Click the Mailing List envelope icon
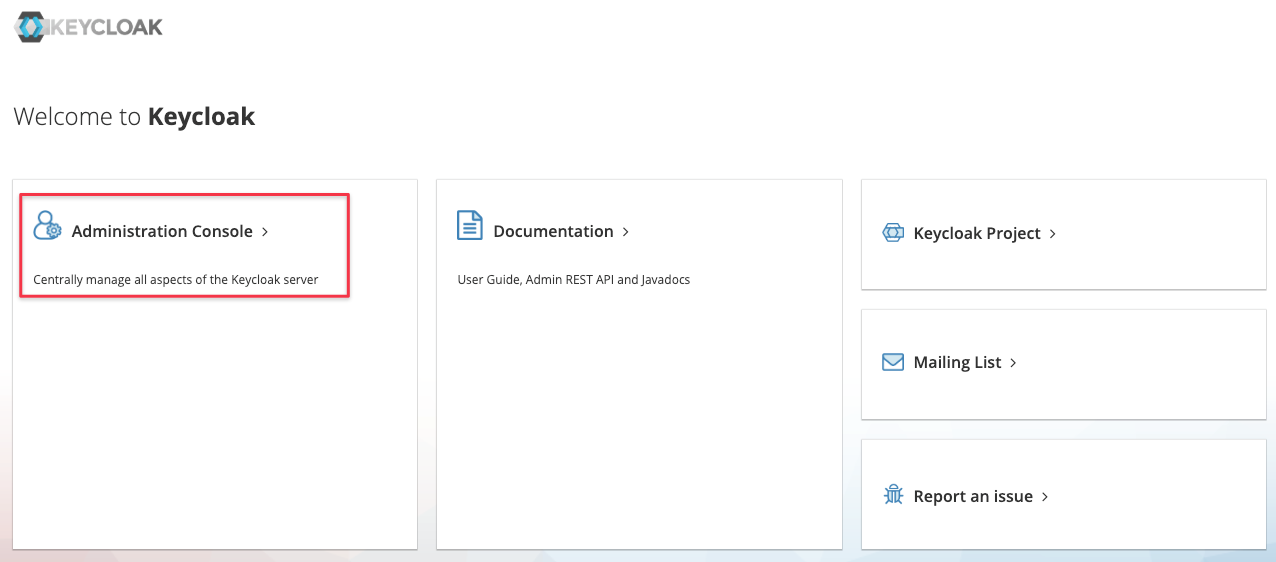 pos(893,362)
